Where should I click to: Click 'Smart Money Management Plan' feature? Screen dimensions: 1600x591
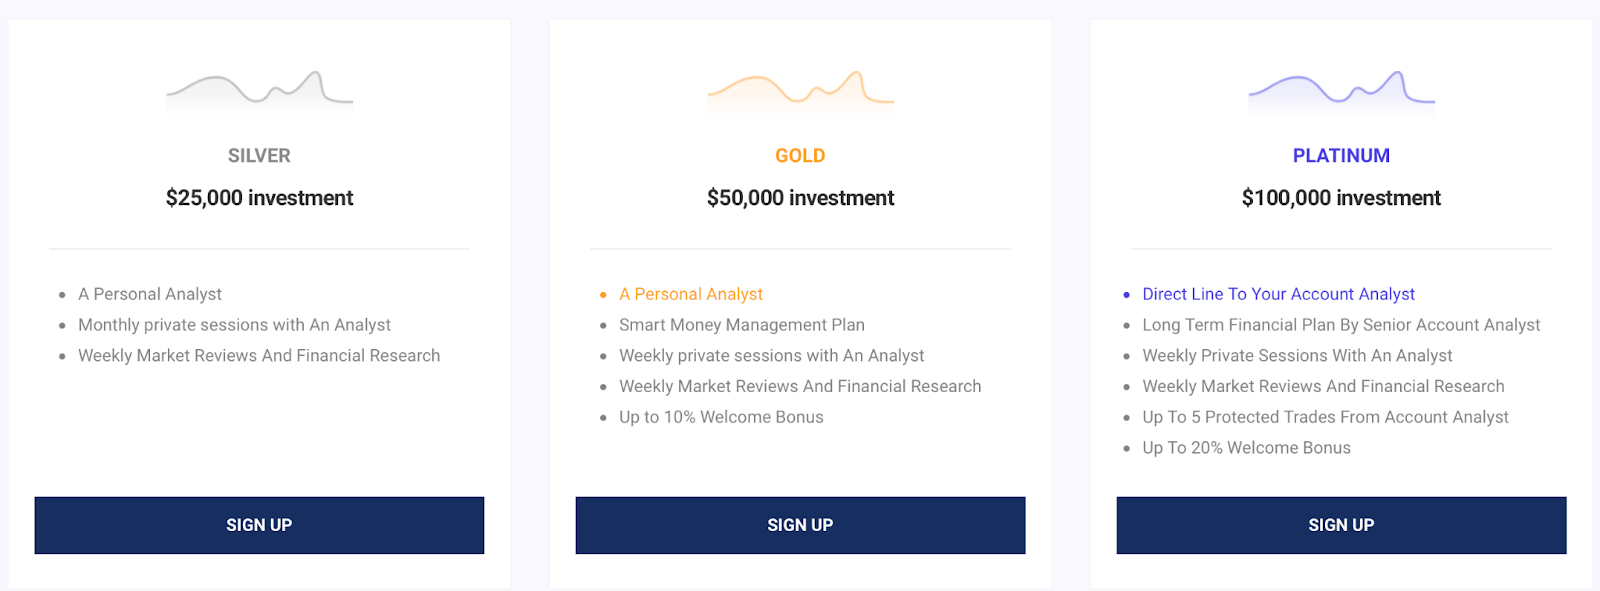click(x=742, y=325)
